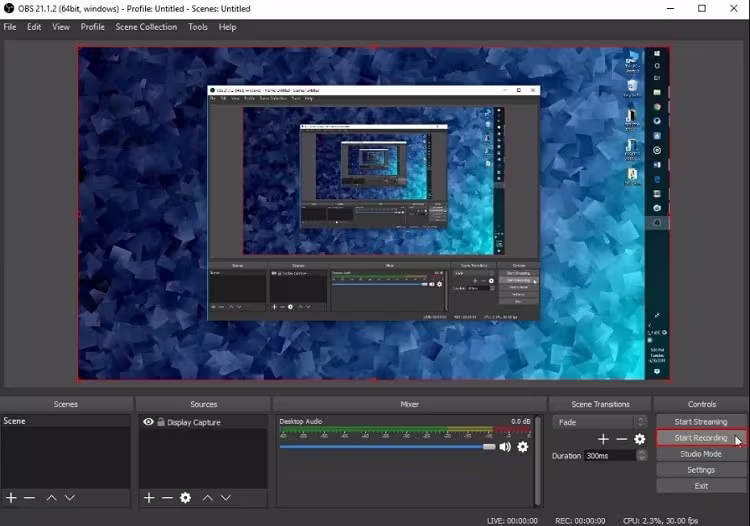Minimize the OBS window
Screen dimensions: 750x526
point(671,8)
